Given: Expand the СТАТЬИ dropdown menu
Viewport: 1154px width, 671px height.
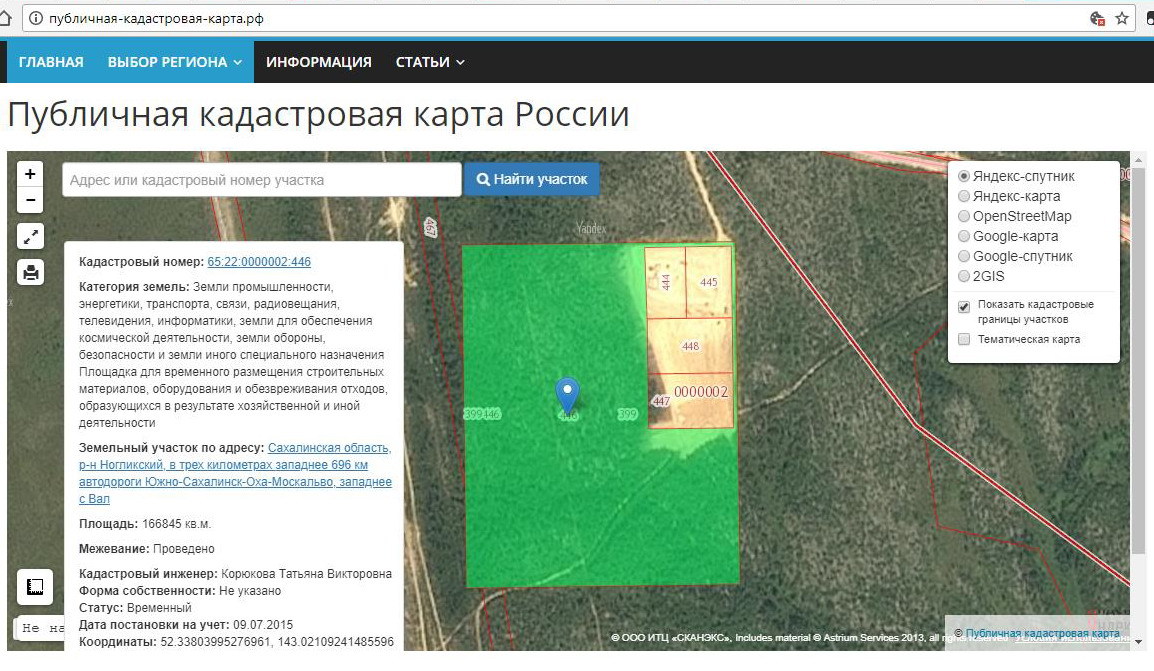Looking at the screenshot, I should (430, 62).
